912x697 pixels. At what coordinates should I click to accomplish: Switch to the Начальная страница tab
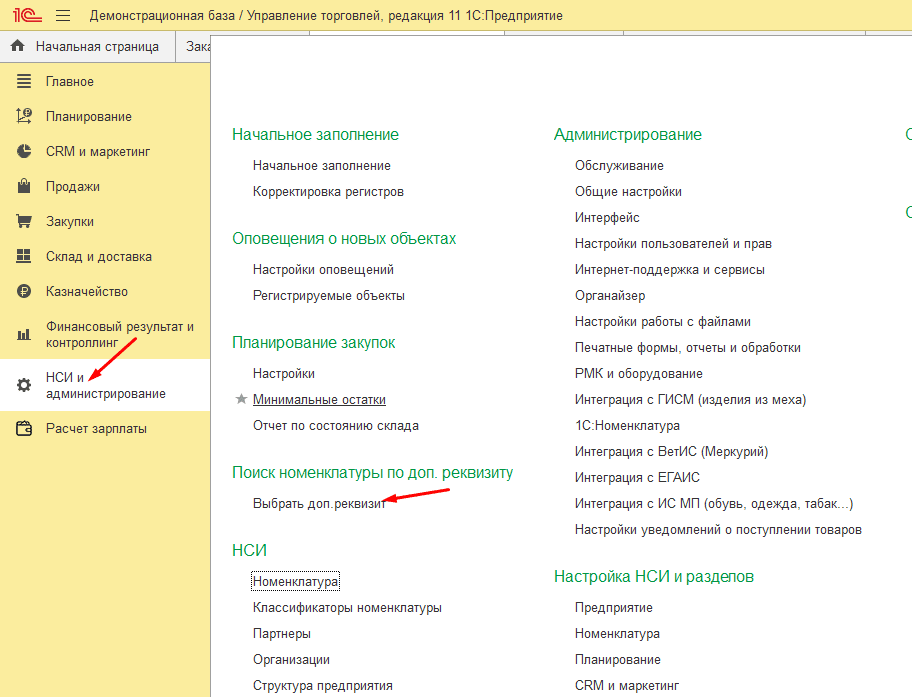97,46
